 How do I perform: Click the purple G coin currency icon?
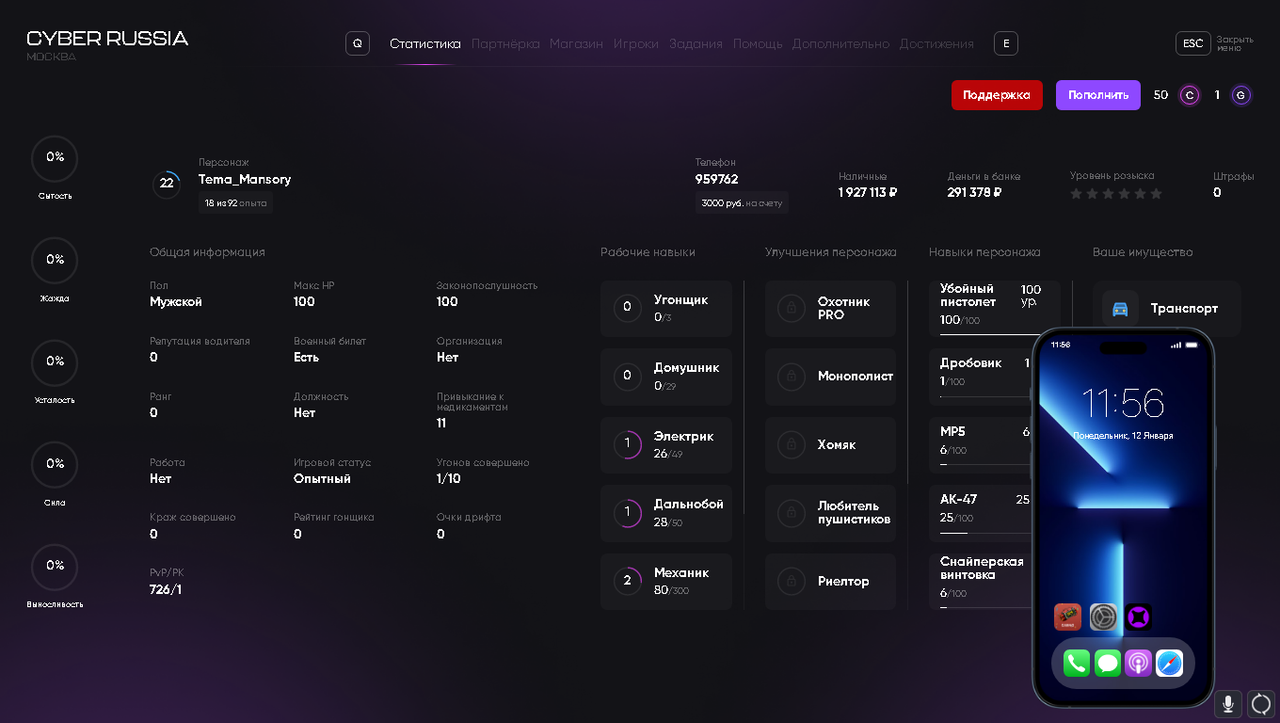1241,95
